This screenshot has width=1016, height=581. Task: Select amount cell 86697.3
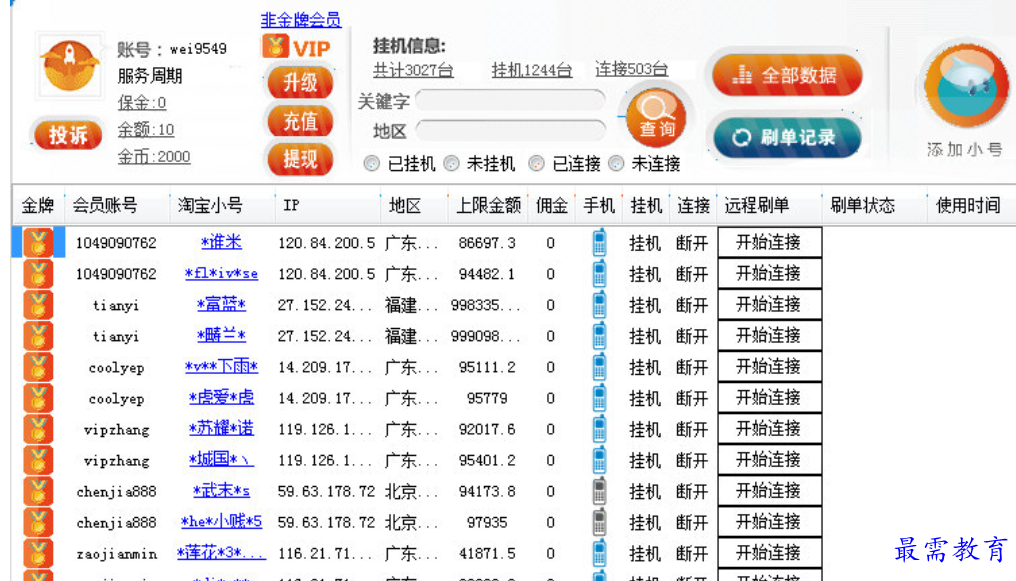coord(487,243)
